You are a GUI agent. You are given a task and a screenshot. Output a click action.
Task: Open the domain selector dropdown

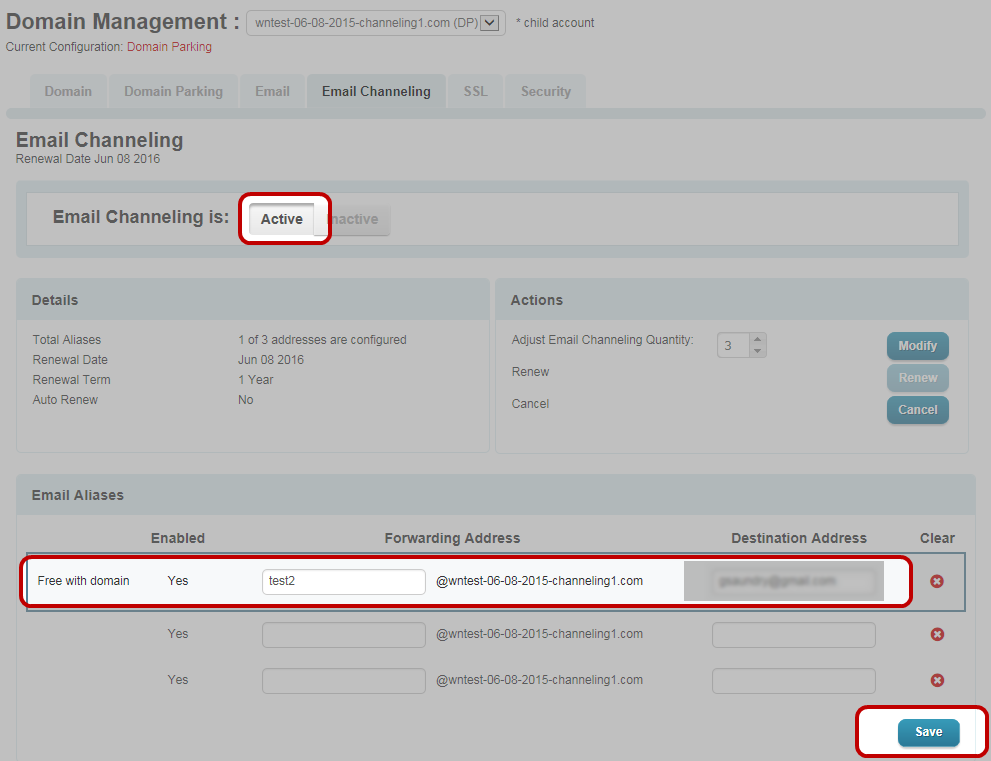click(x=489, y=23)
